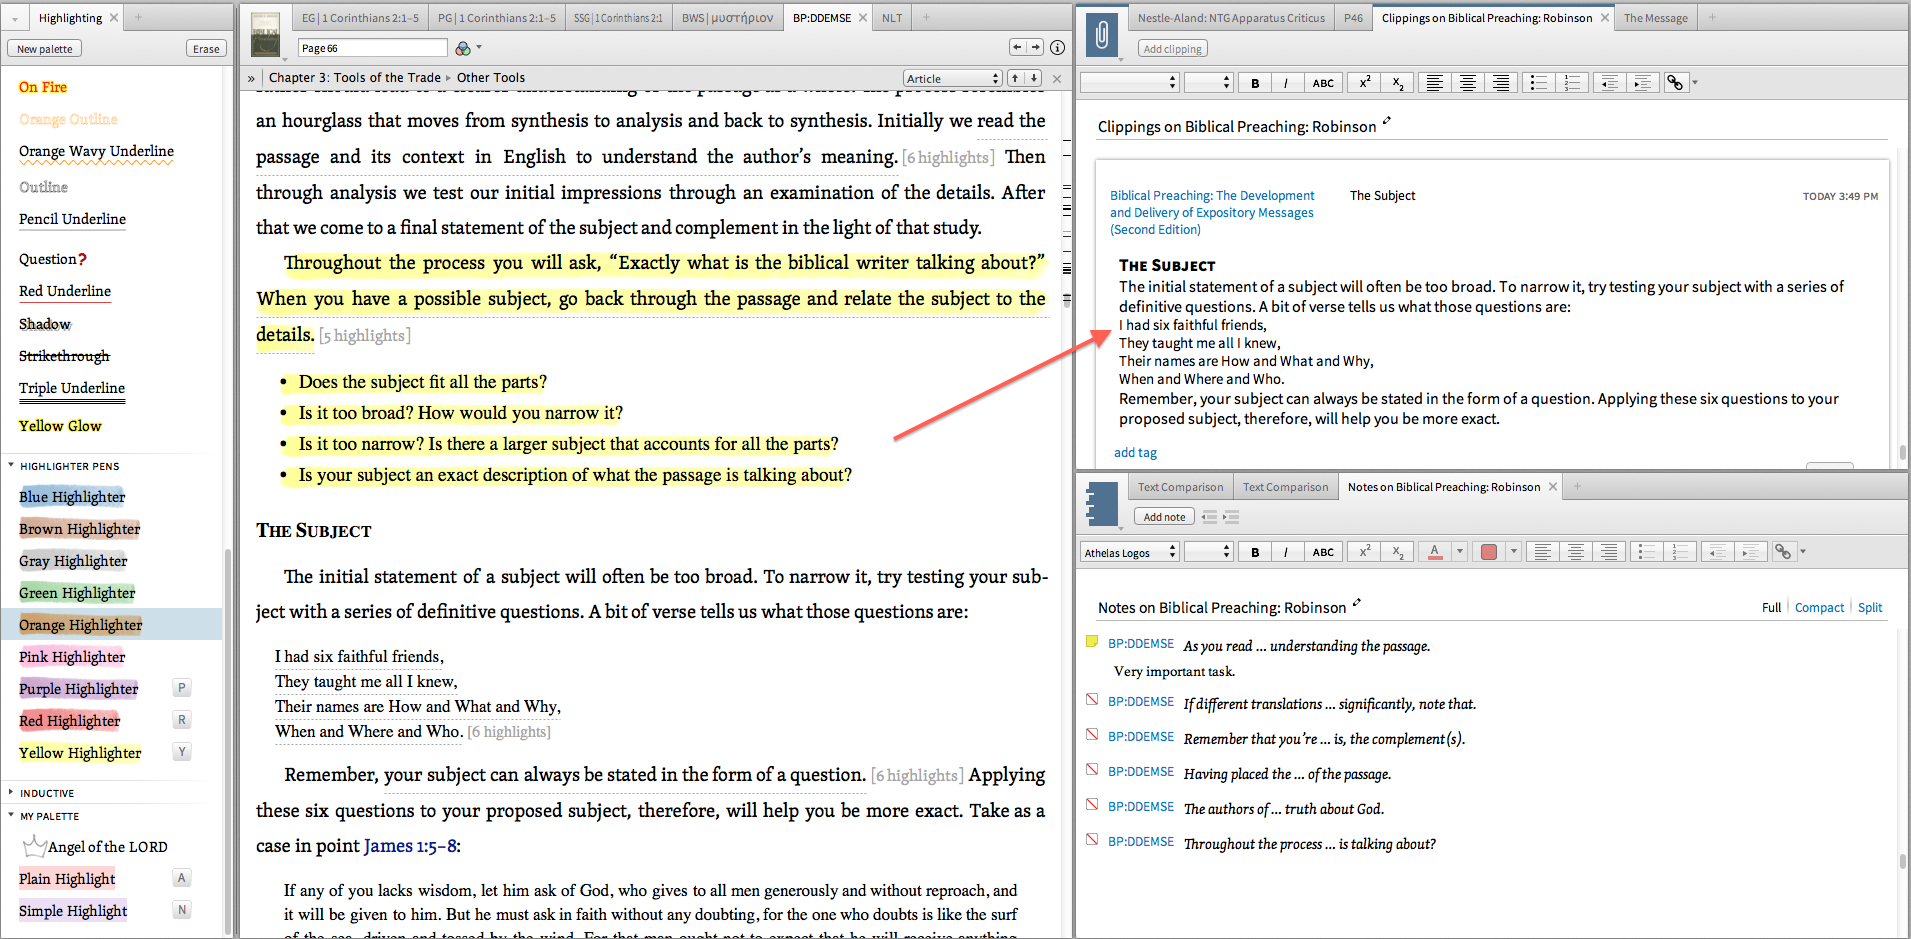Center text in Notes toolbar

1576,552
